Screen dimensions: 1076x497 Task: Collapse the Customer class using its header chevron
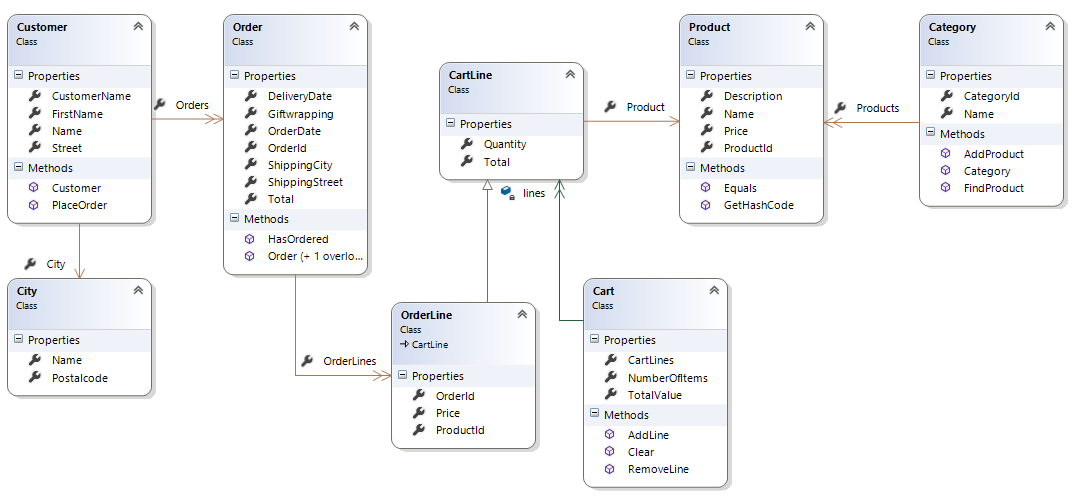[137, 27]
